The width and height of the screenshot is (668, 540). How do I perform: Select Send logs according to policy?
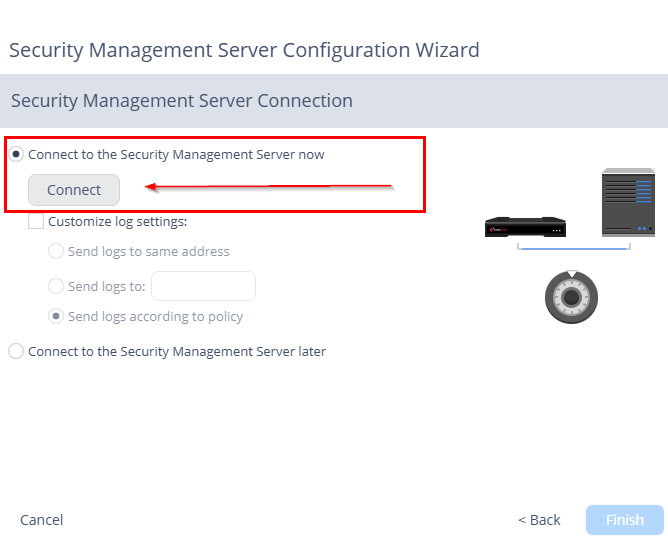[x=56, y=316]
